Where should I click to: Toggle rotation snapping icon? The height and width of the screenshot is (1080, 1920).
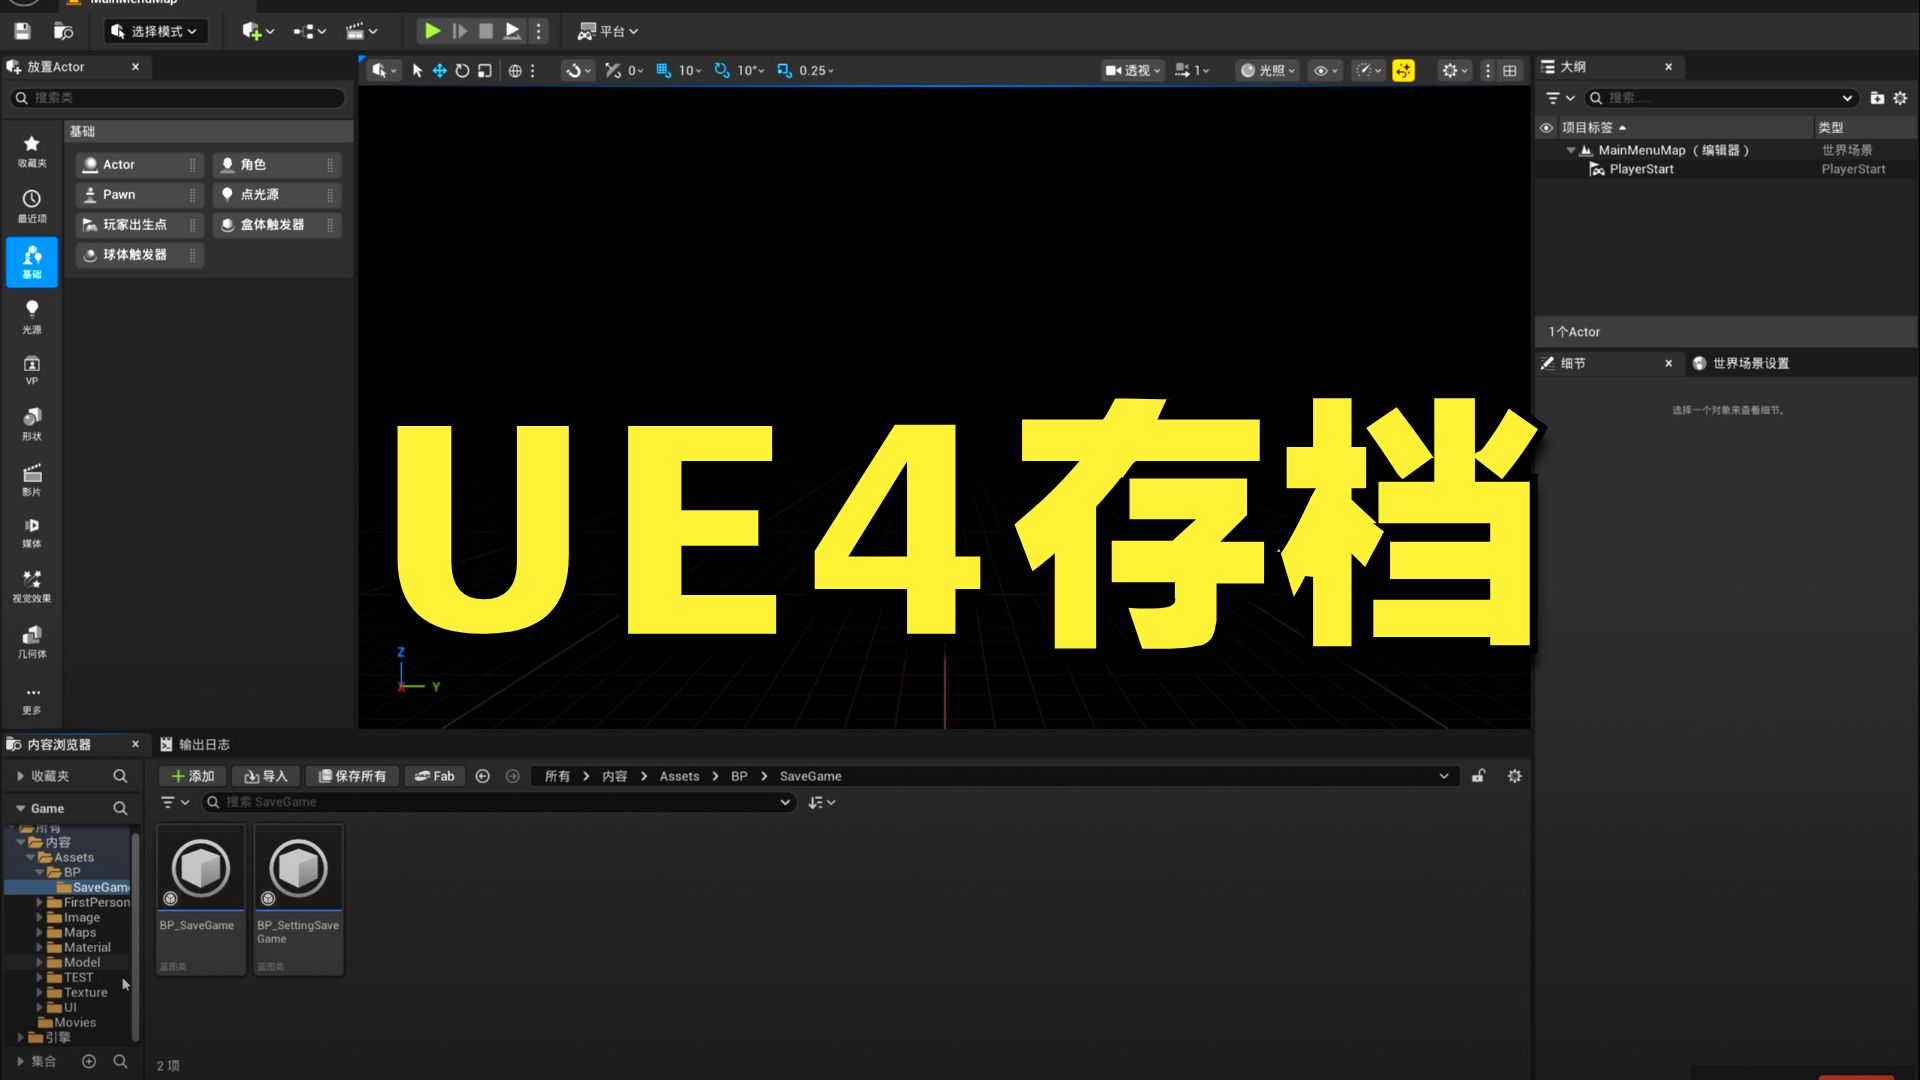722,71
